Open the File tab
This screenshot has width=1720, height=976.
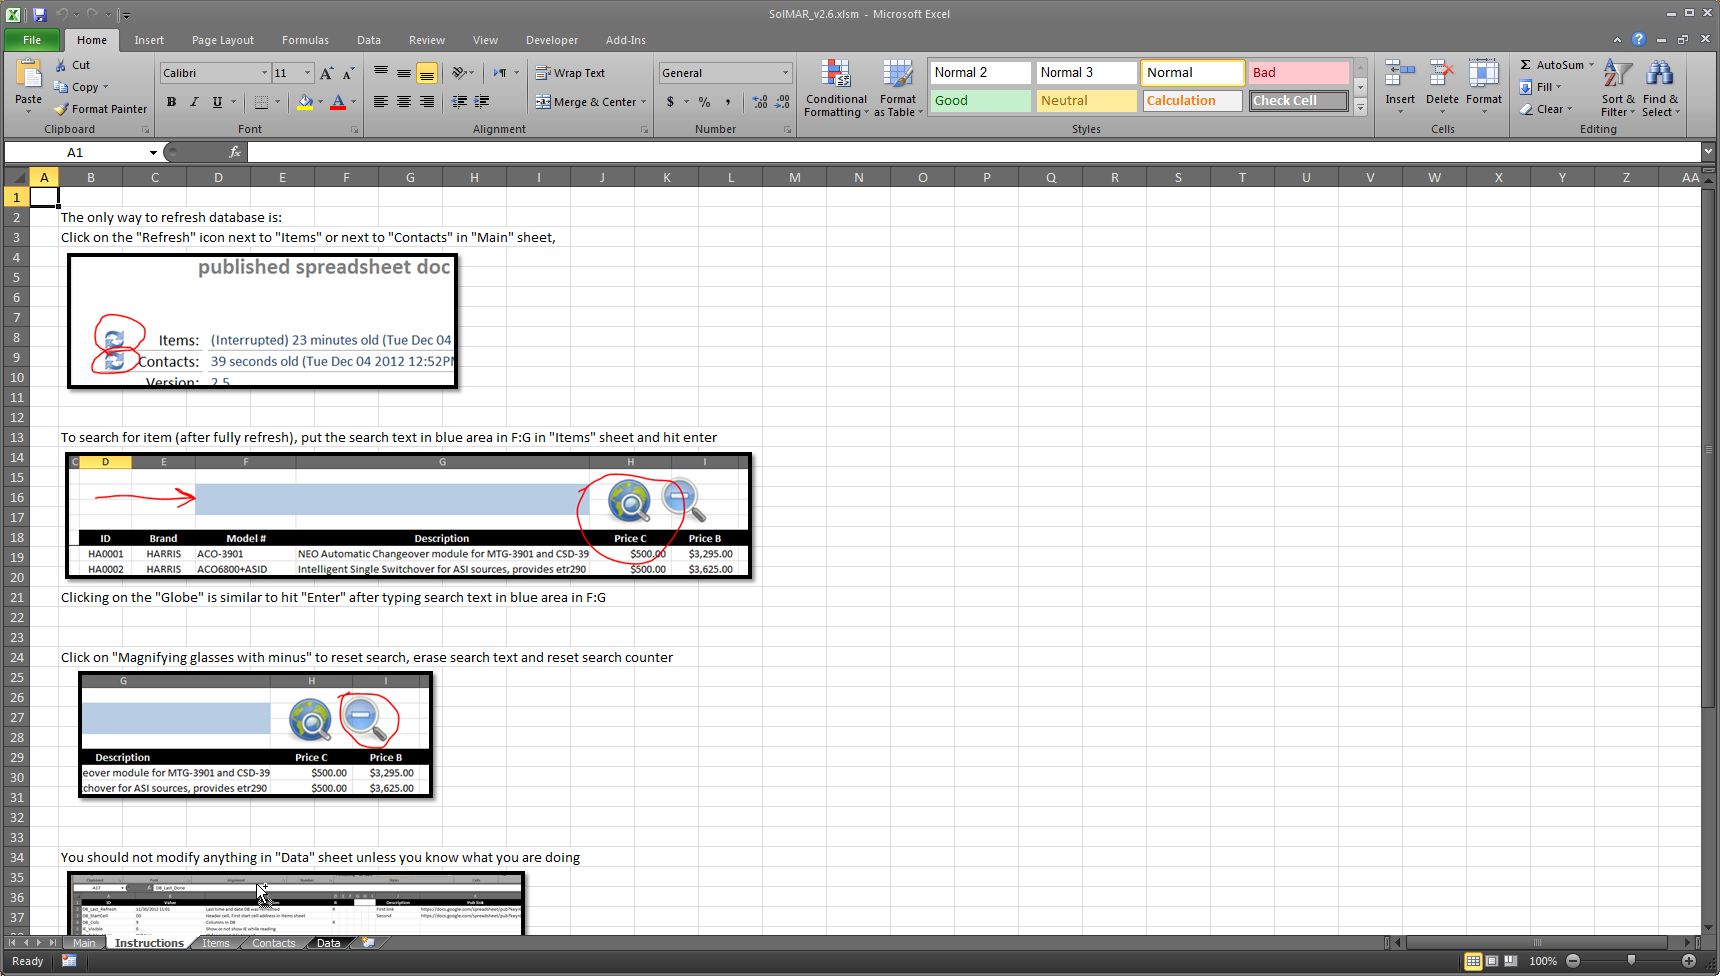[32, 40]
